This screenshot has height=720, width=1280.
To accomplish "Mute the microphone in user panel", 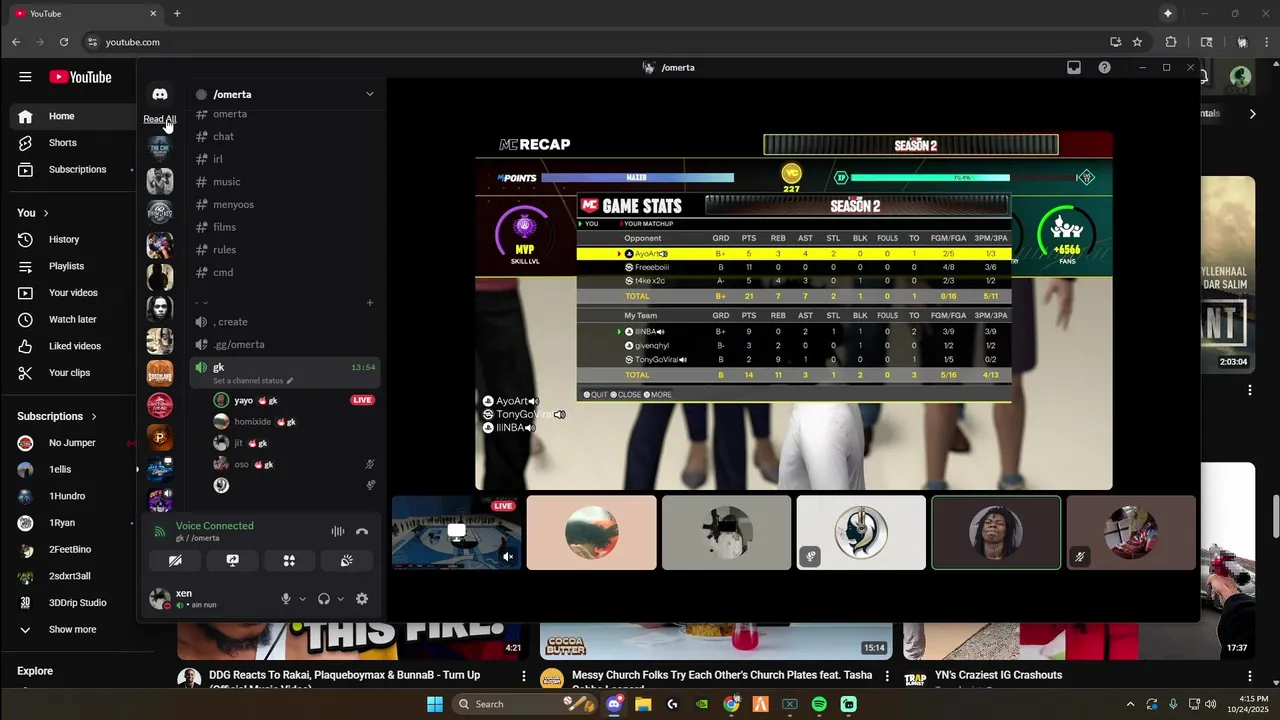I will (x=286, y=599).
